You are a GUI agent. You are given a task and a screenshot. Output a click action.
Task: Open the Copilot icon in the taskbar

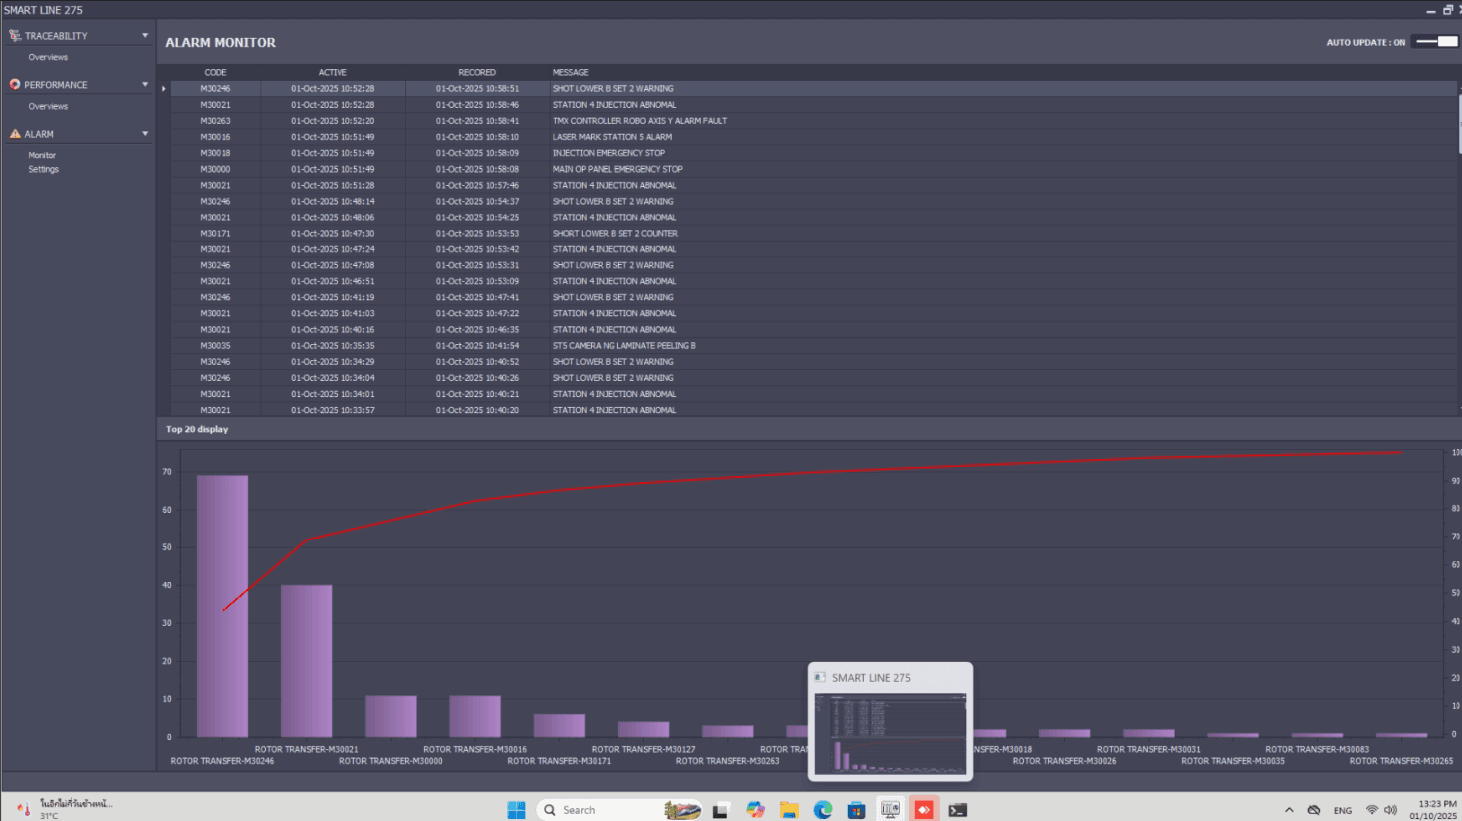coord(755,810)
